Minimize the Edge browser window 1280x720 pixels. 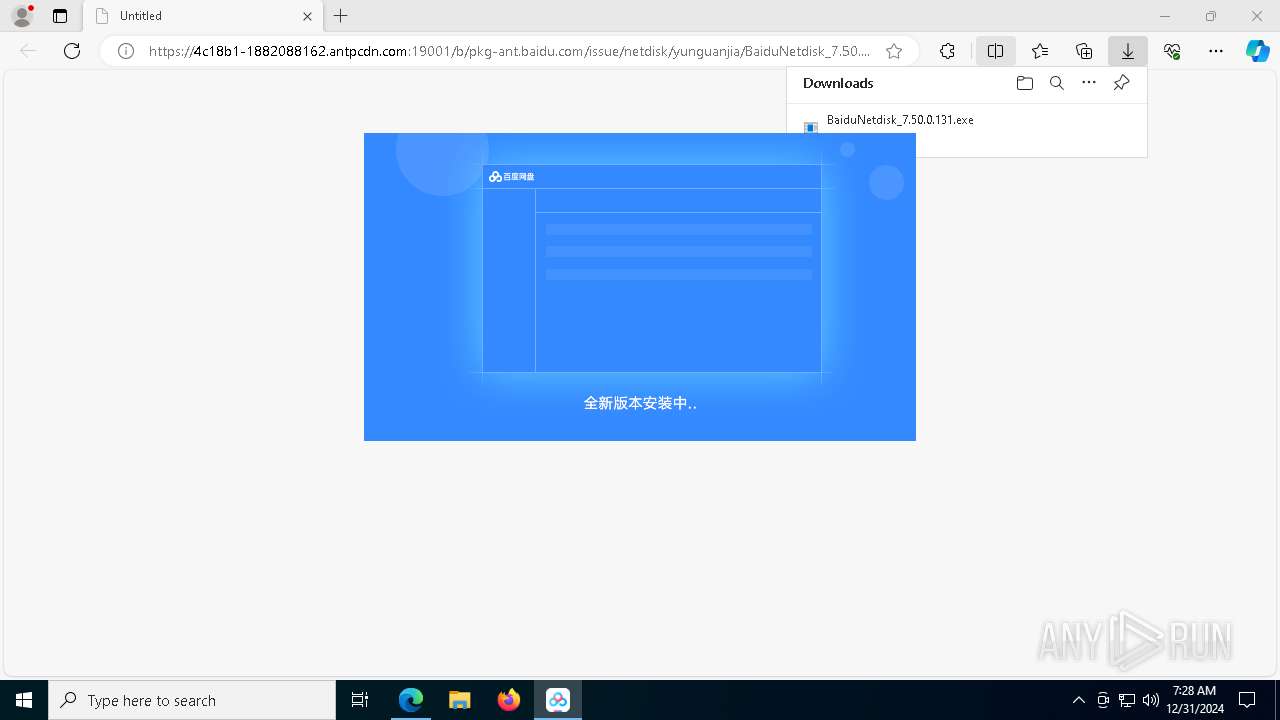[x=1165, y=16]
